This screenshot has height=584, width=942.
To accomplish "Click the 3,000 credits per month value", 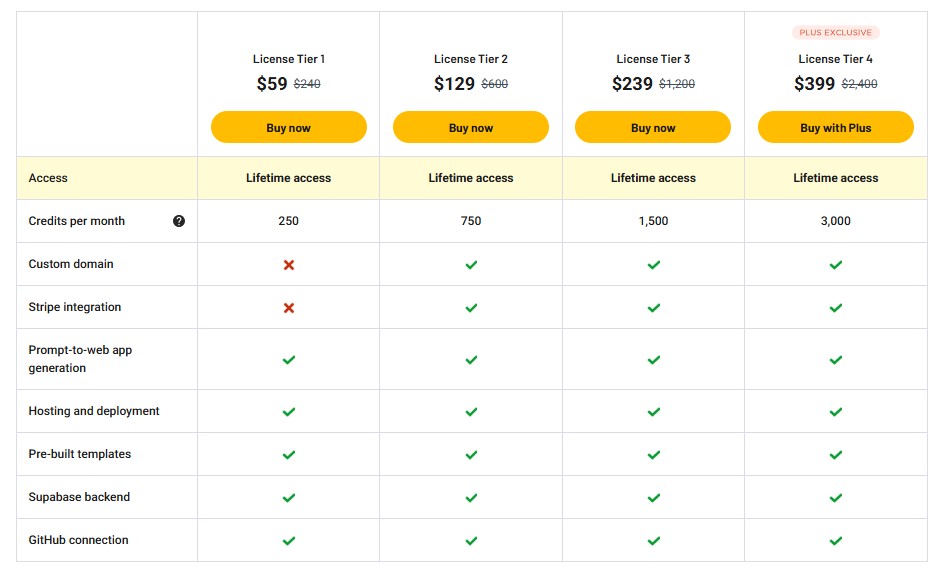I will (x=836, y=221).
